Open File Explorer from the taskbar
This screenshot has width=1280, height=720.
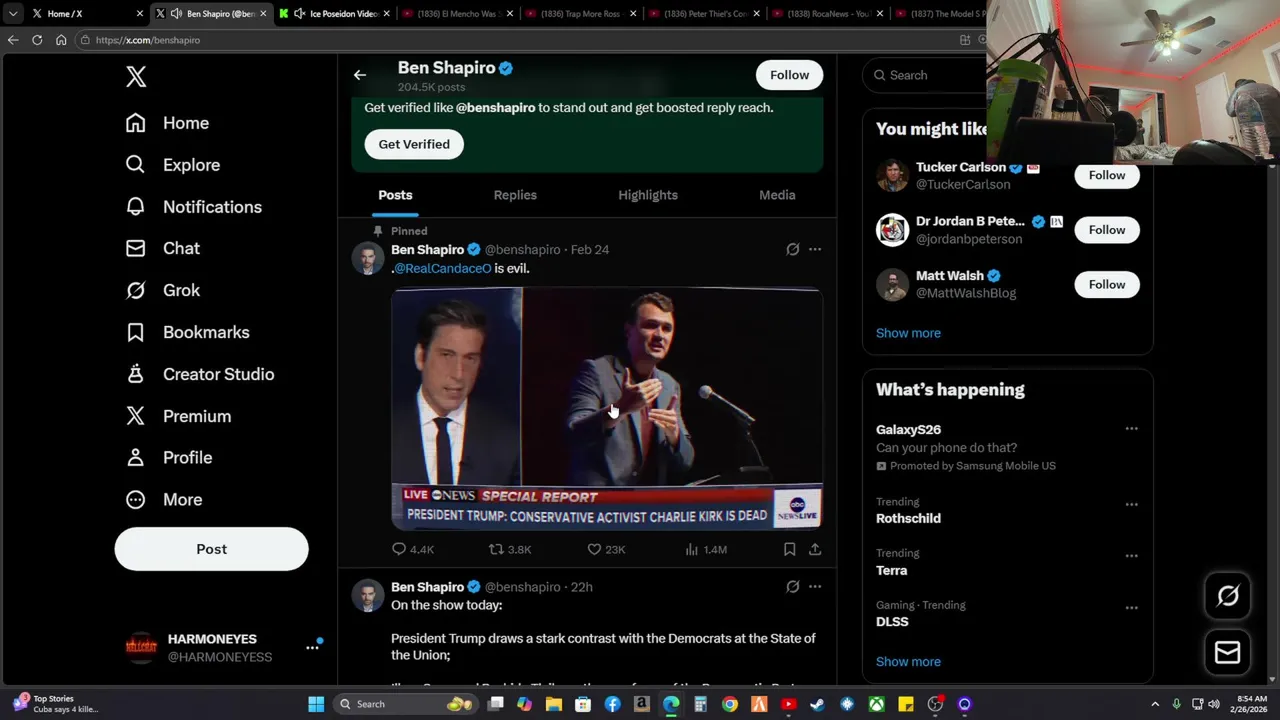click(554, 704)
